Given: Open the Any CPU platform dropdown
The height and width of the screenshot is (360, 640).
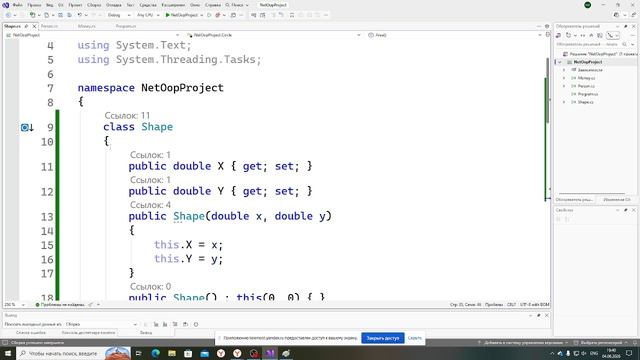Looking at the screenshot, I should click(148, 15).
